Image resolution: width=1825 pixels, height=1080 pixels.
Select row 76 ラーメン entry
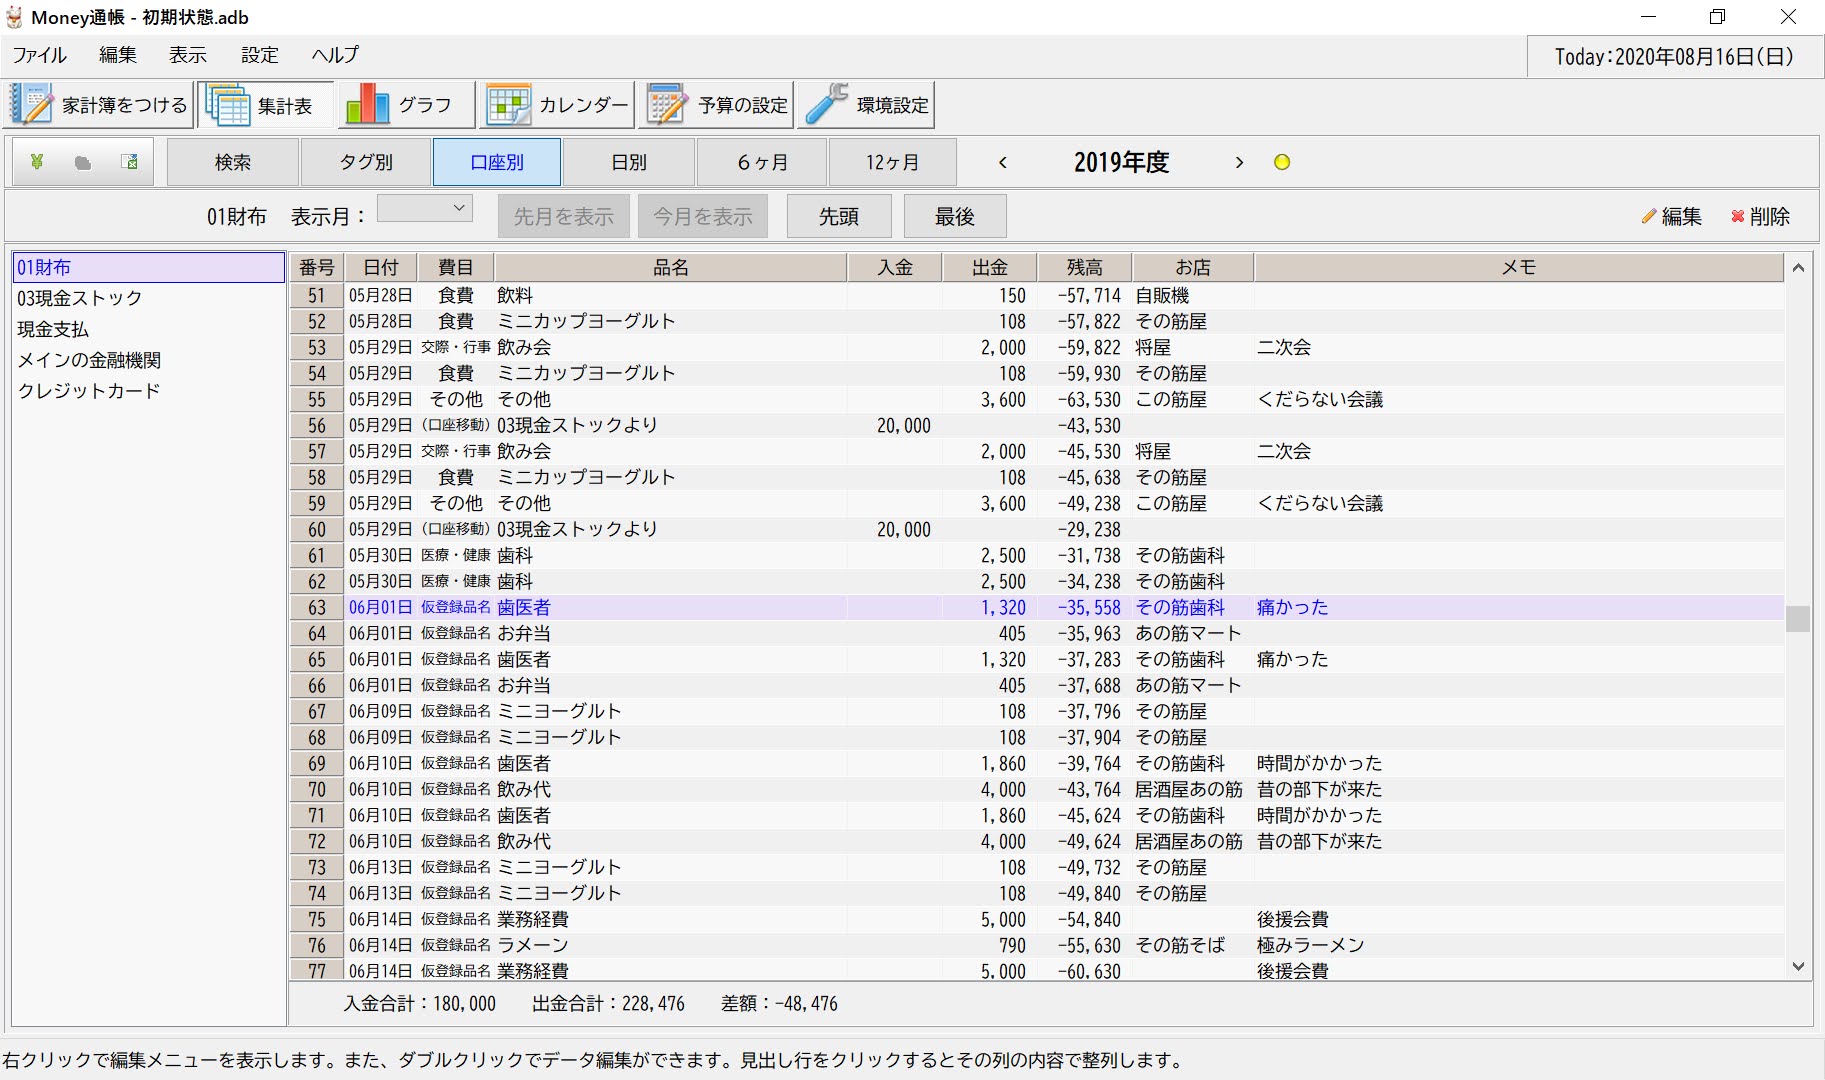pos(1037,945)
